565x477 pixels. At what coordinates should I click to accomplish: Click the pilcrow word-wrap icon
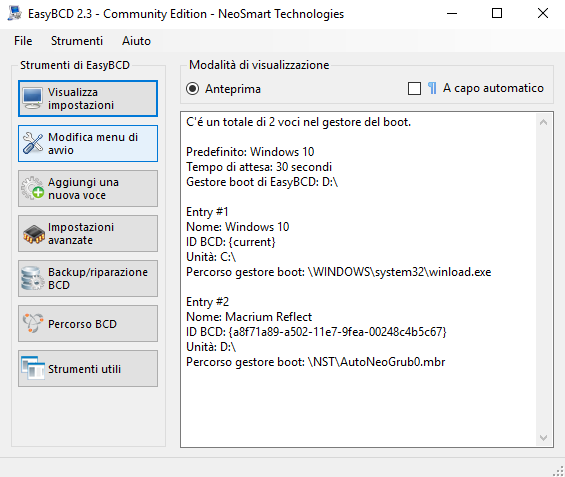coord(432,88)
